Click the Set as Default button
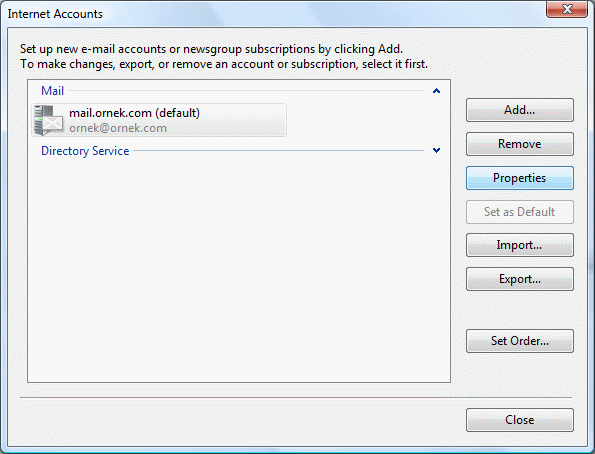The width and height of the screenshot is (595, 454). (519, 212)
